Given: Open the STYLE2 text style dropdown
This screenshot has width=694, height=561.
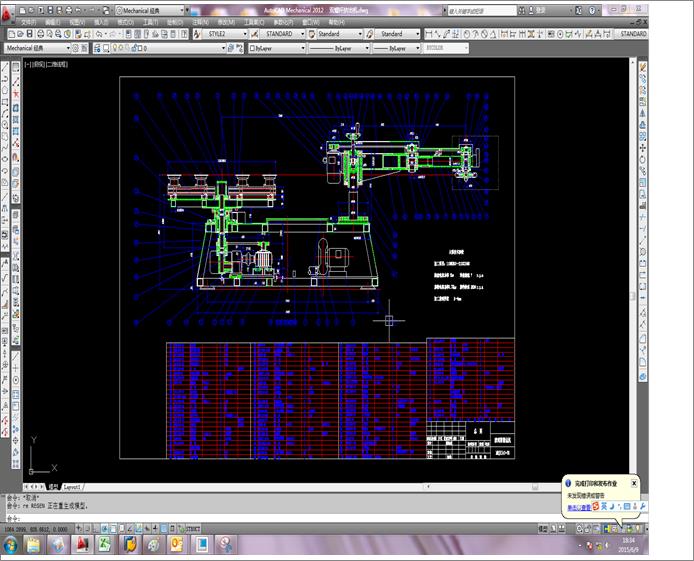Looking at the screenshot, I should click(226, 34).
